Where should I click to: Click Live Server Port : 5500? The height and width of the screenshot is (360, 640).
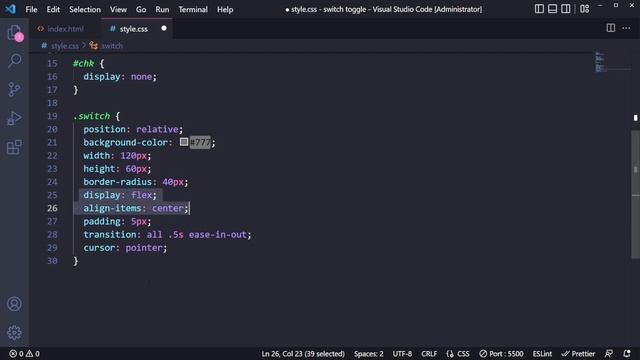(x=501, y=354)
